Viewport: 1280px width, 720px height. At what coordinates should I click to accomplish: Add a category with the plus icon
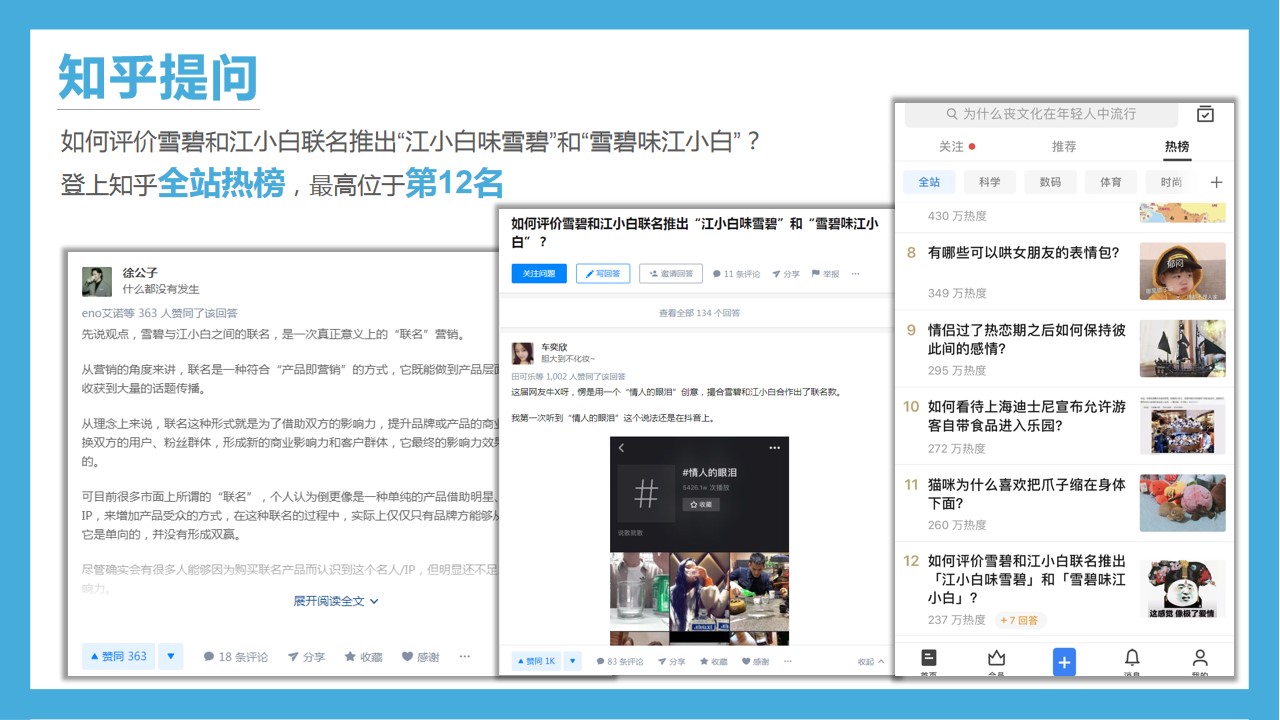click(x=1216, y=182)
